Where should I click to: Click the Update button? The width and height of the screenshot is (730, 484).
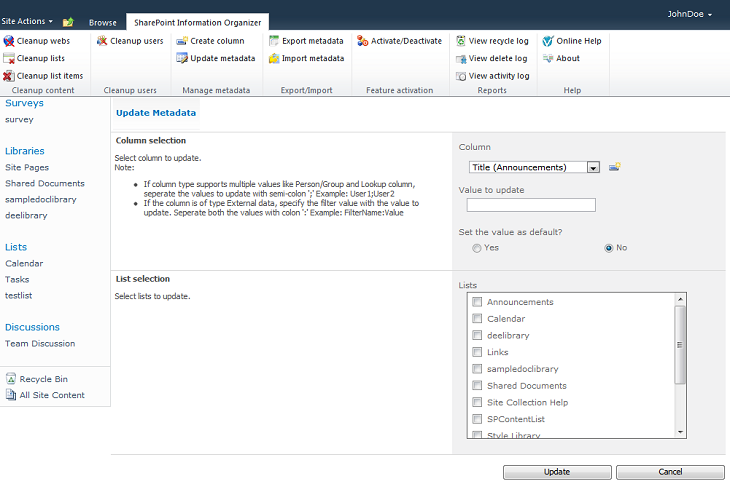[557, 472]
